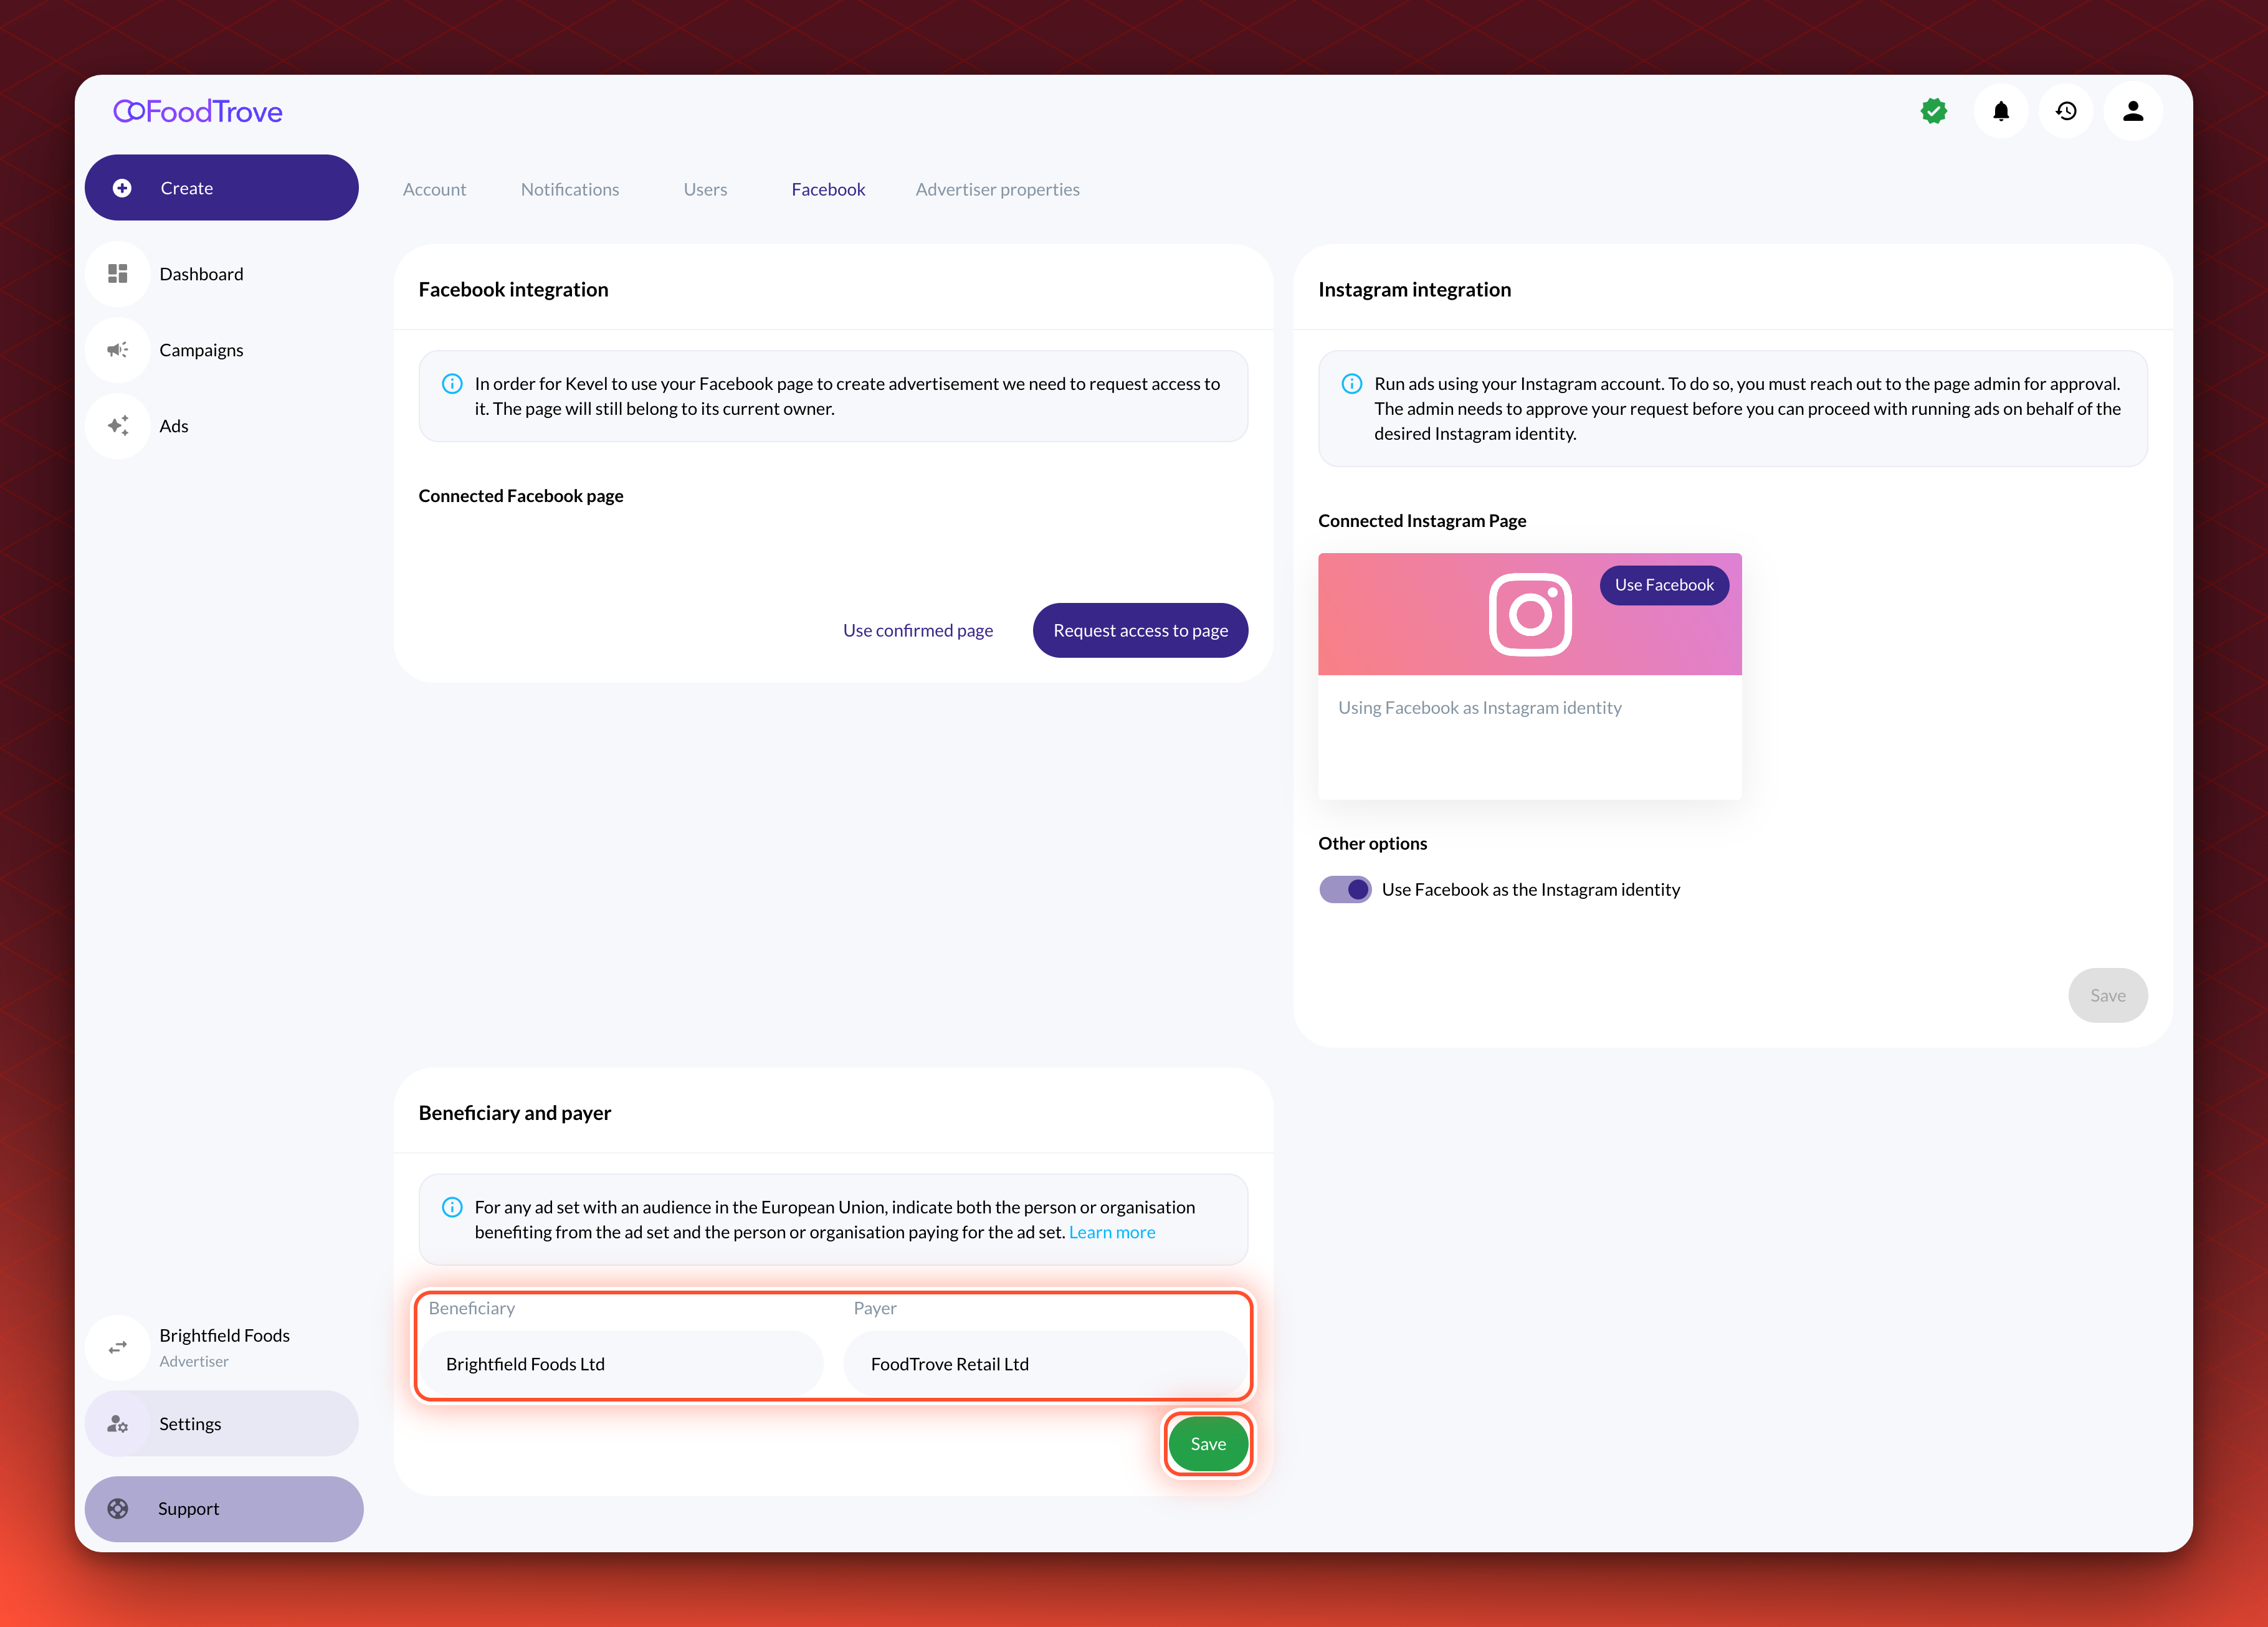
Task: Switch to the Account tab
Action: [x=434, y=190]
